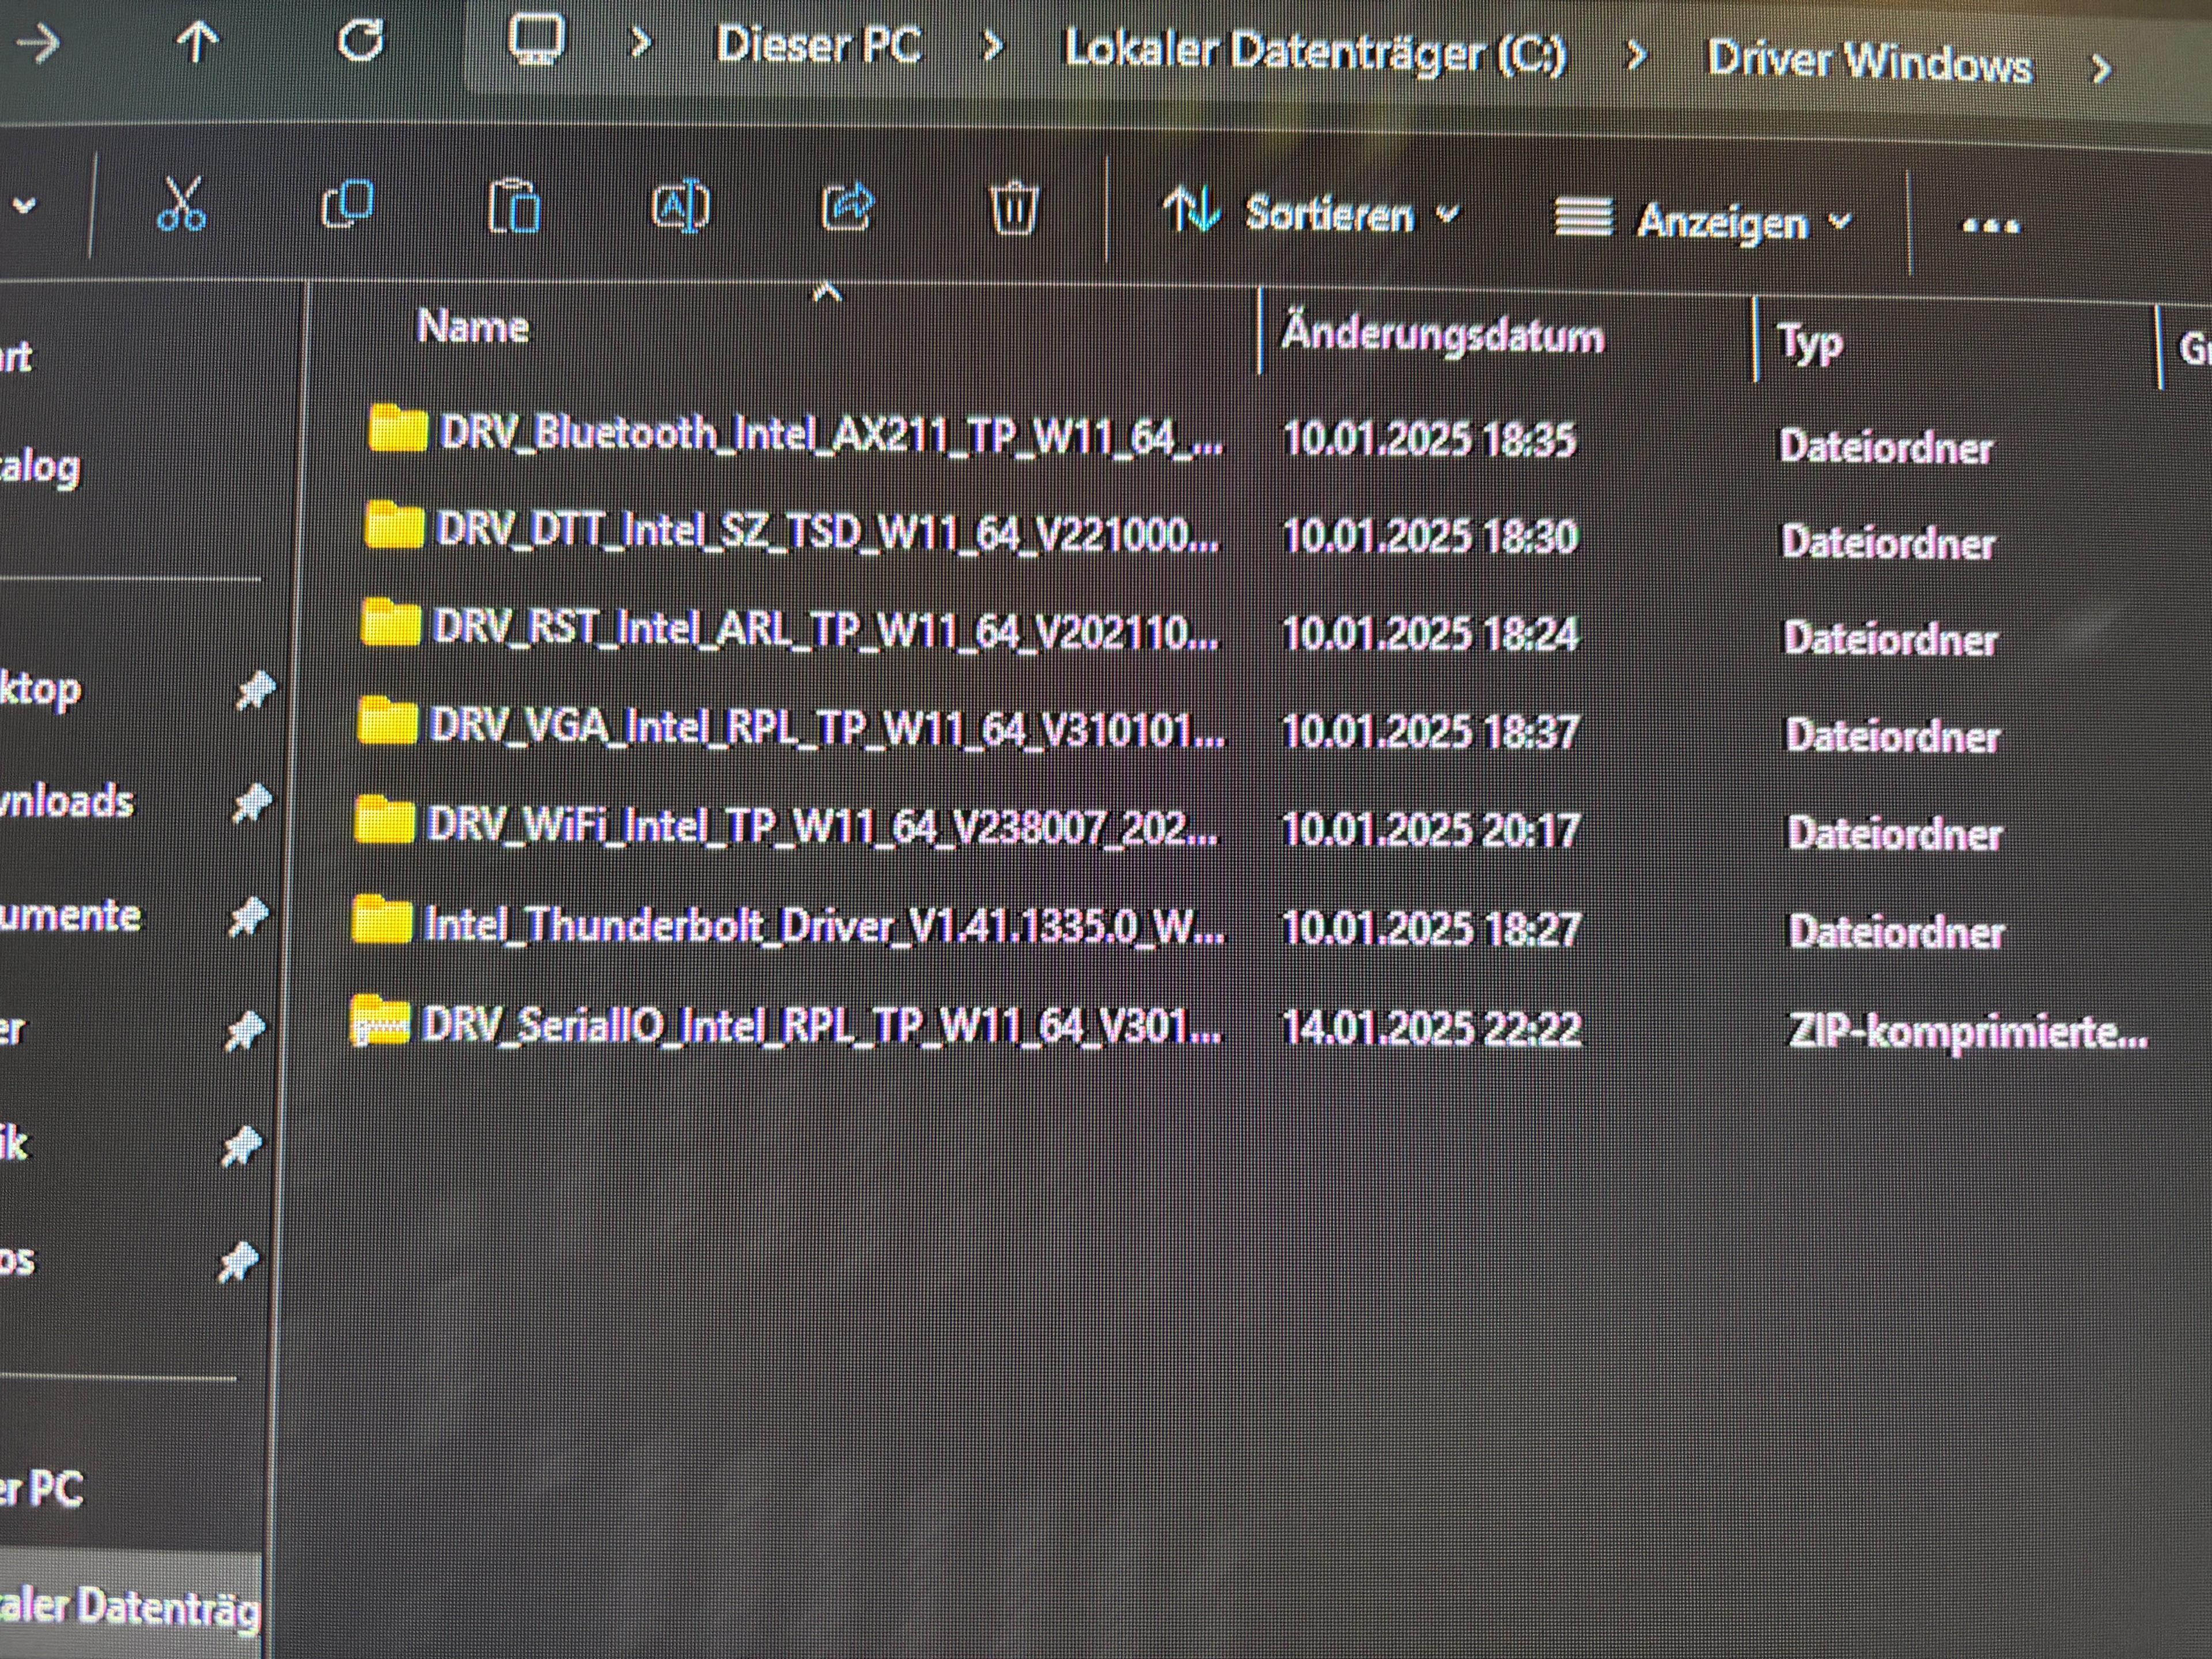This screenshot has height=1659, width=2212.
Task: Select the DRV_SerialIO_Intel_RPL ZIP file
Action: (x=820, y=1025)
